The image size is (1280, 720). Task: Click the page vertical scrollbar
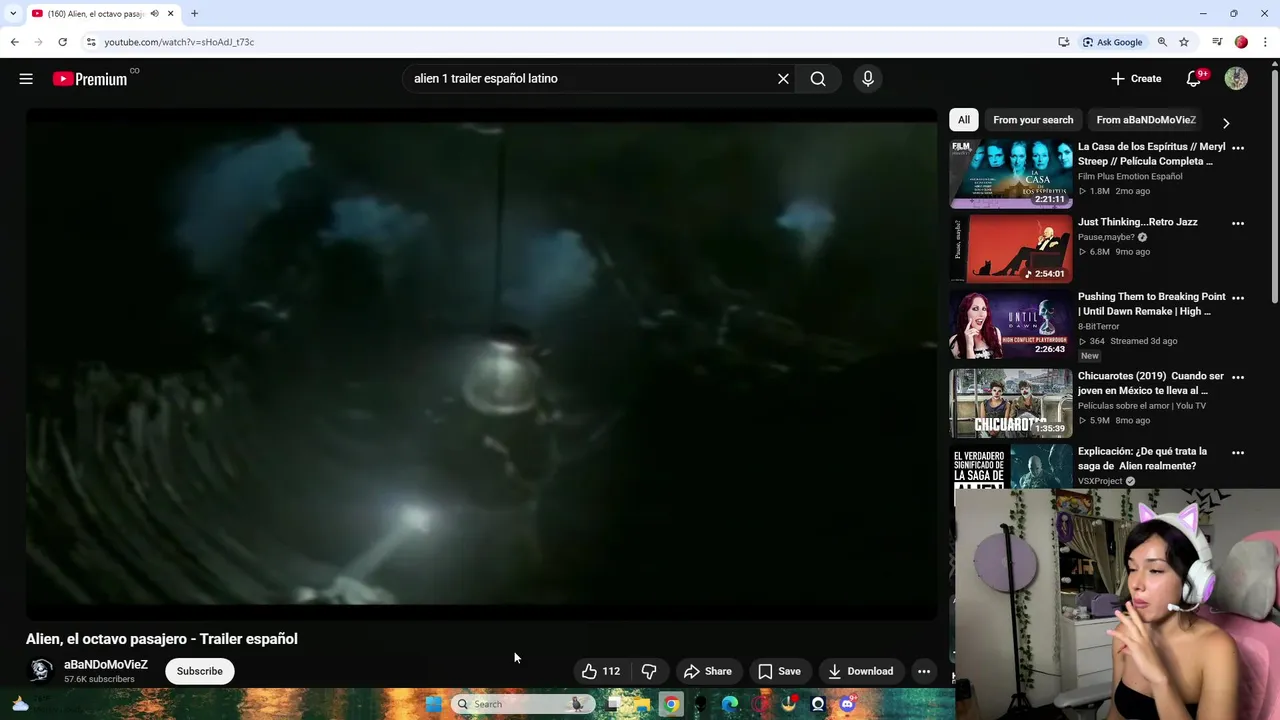click(x=1274, y=185)
